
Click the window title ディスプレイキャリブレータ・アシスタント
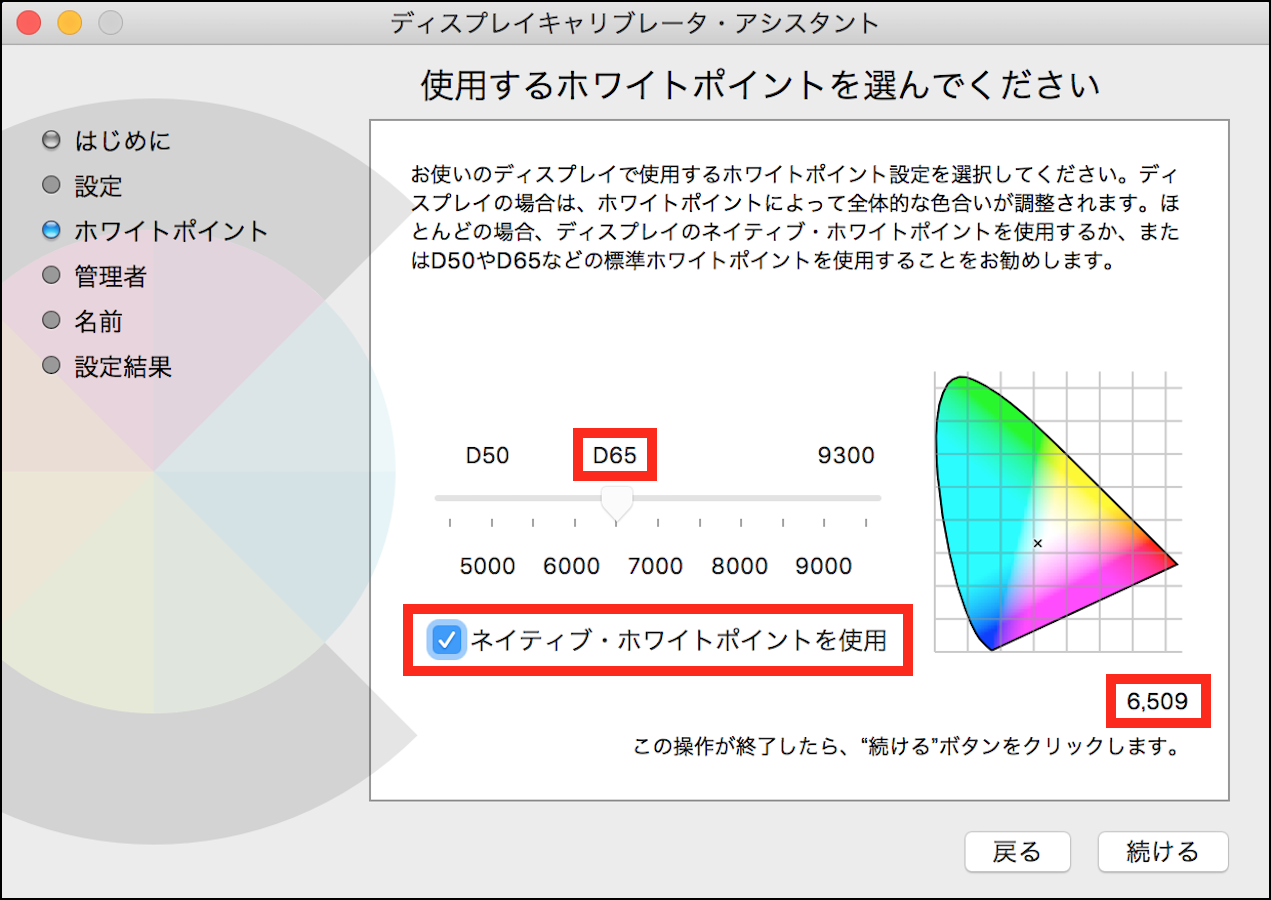[x=636, y=22]
